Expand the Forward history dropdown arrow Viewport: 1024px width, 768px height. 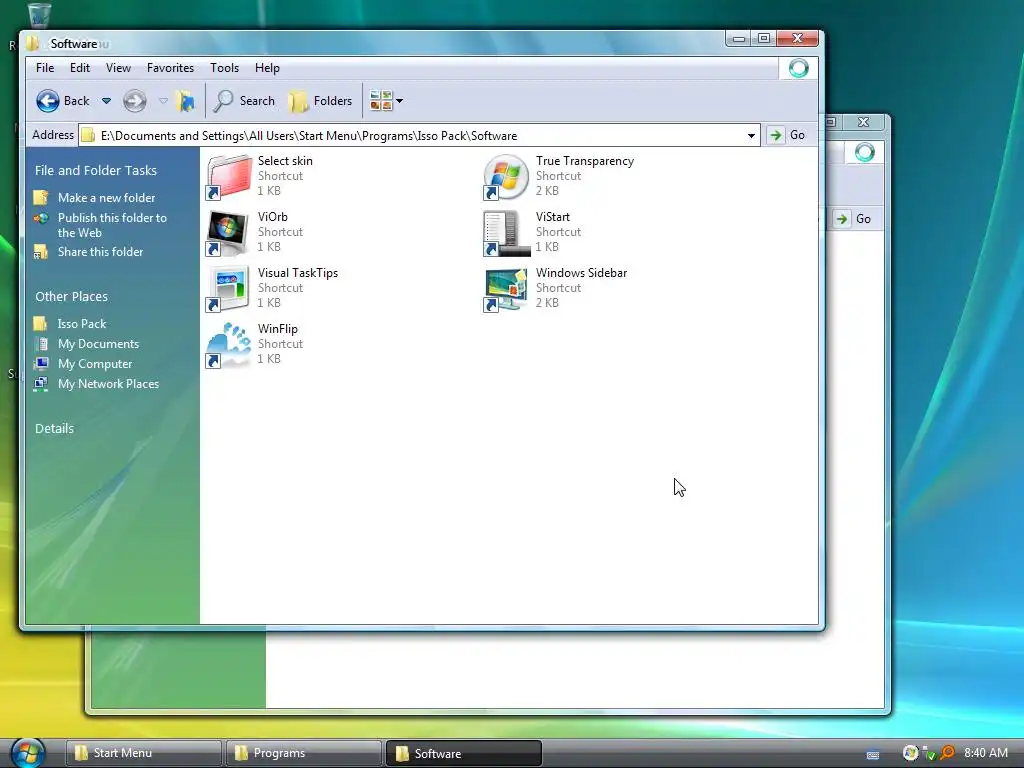click(x=163, y=101)
